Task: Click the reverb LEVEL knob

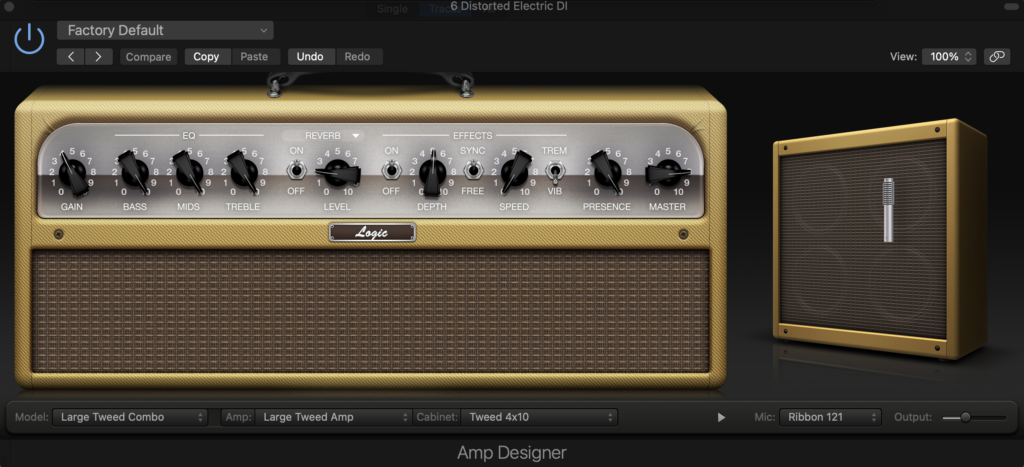Action: click(338, 173)
